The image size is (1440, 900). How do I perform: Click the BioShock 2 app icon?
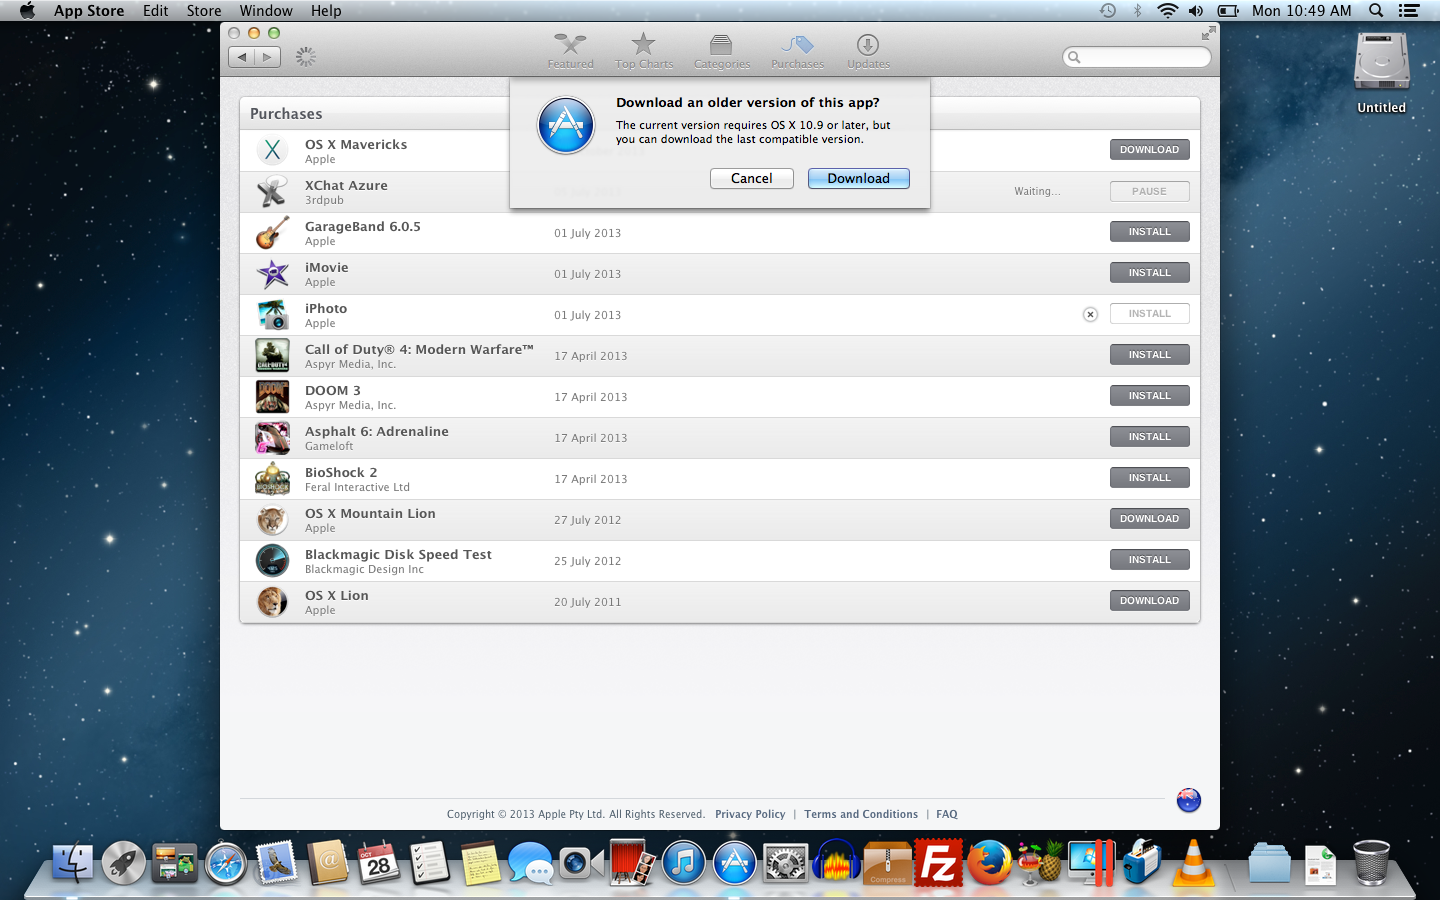(x=272, y=478)
